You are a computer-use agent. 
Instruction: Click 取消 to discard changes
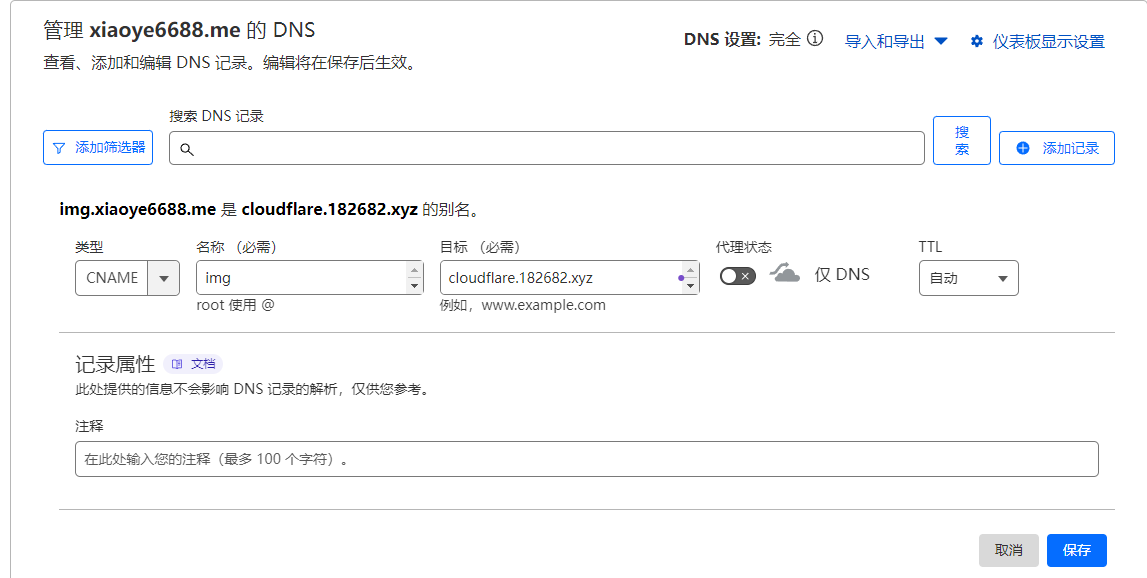point(1008,550)
